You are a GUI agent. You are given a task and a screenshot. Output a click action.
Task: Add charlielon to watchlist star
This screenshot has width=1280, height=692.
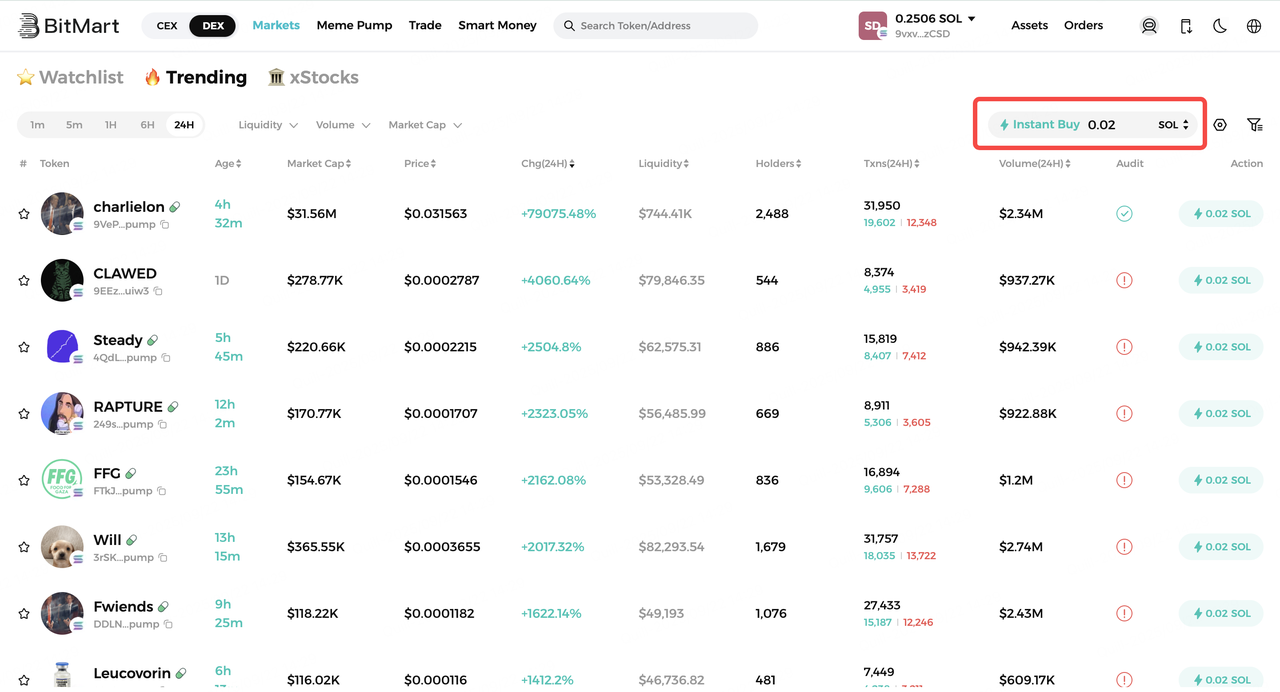pyautogui.click(x=24, y=214)
